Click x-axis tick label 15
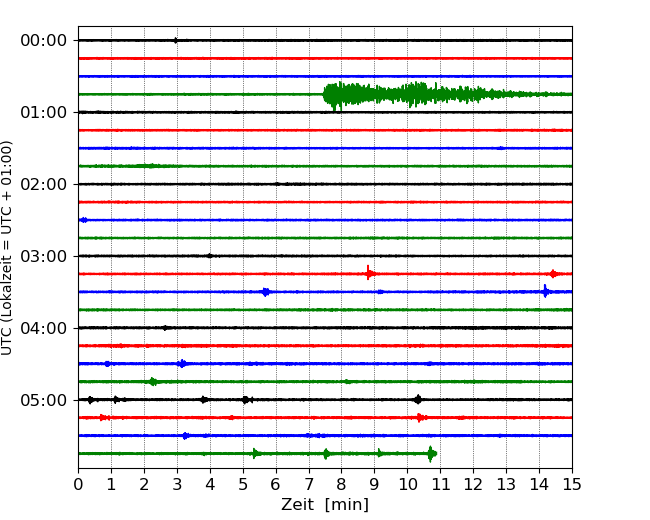The image size is (650, 520). [572, 484]
